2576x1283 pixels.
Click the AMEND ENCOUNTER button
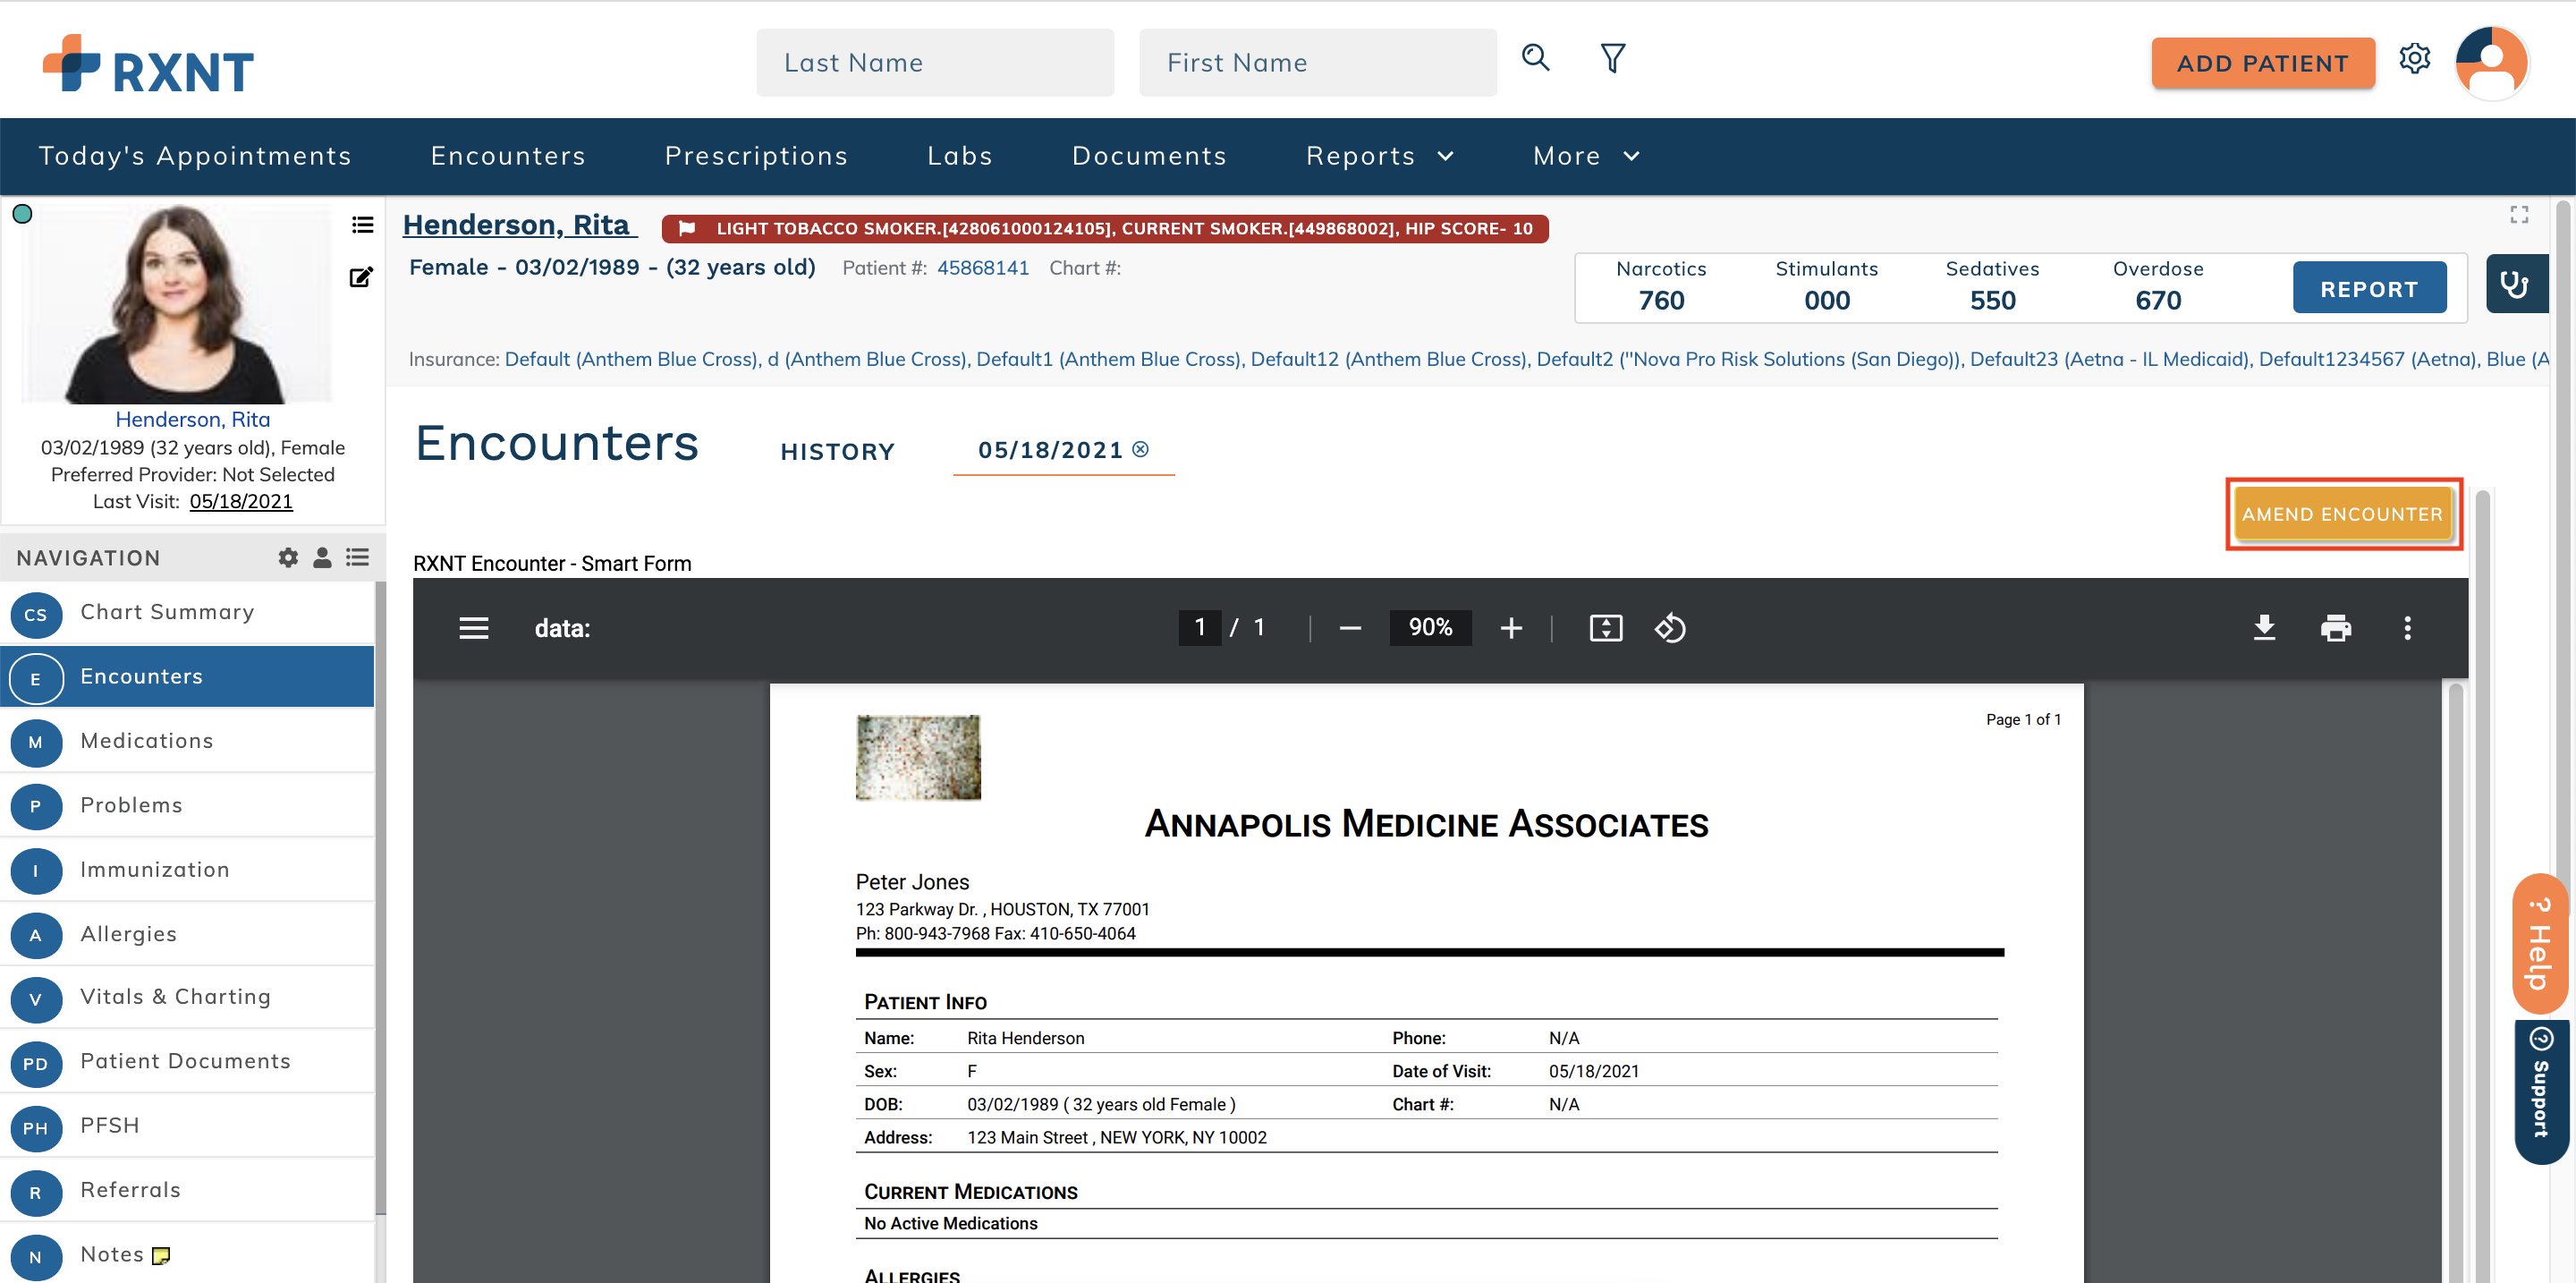2342,513
